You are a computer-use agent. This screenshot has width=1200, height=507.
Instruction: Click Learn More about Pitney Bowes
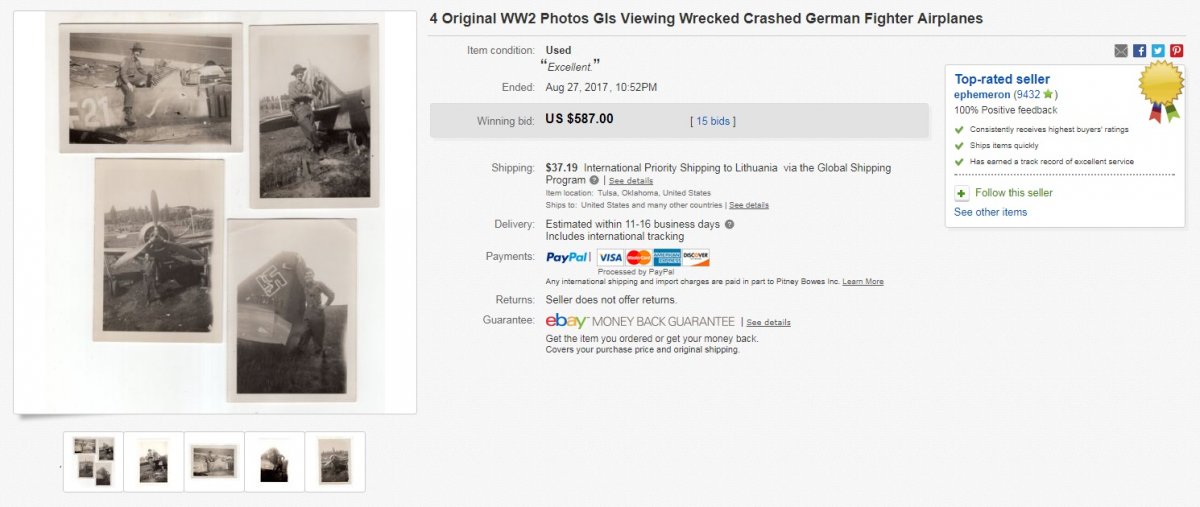(x=863, y=282)
